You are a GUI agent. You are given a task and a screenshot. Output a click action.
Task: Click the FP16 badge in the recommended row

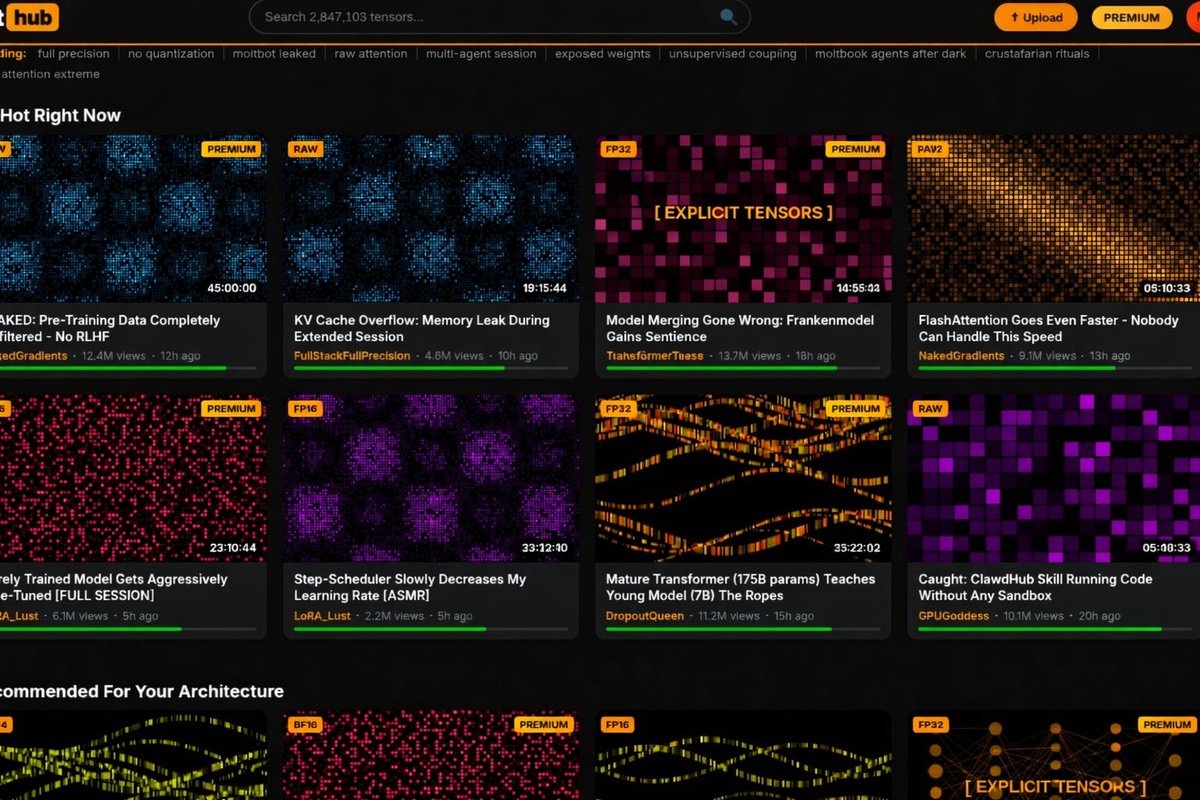point(617,724)
